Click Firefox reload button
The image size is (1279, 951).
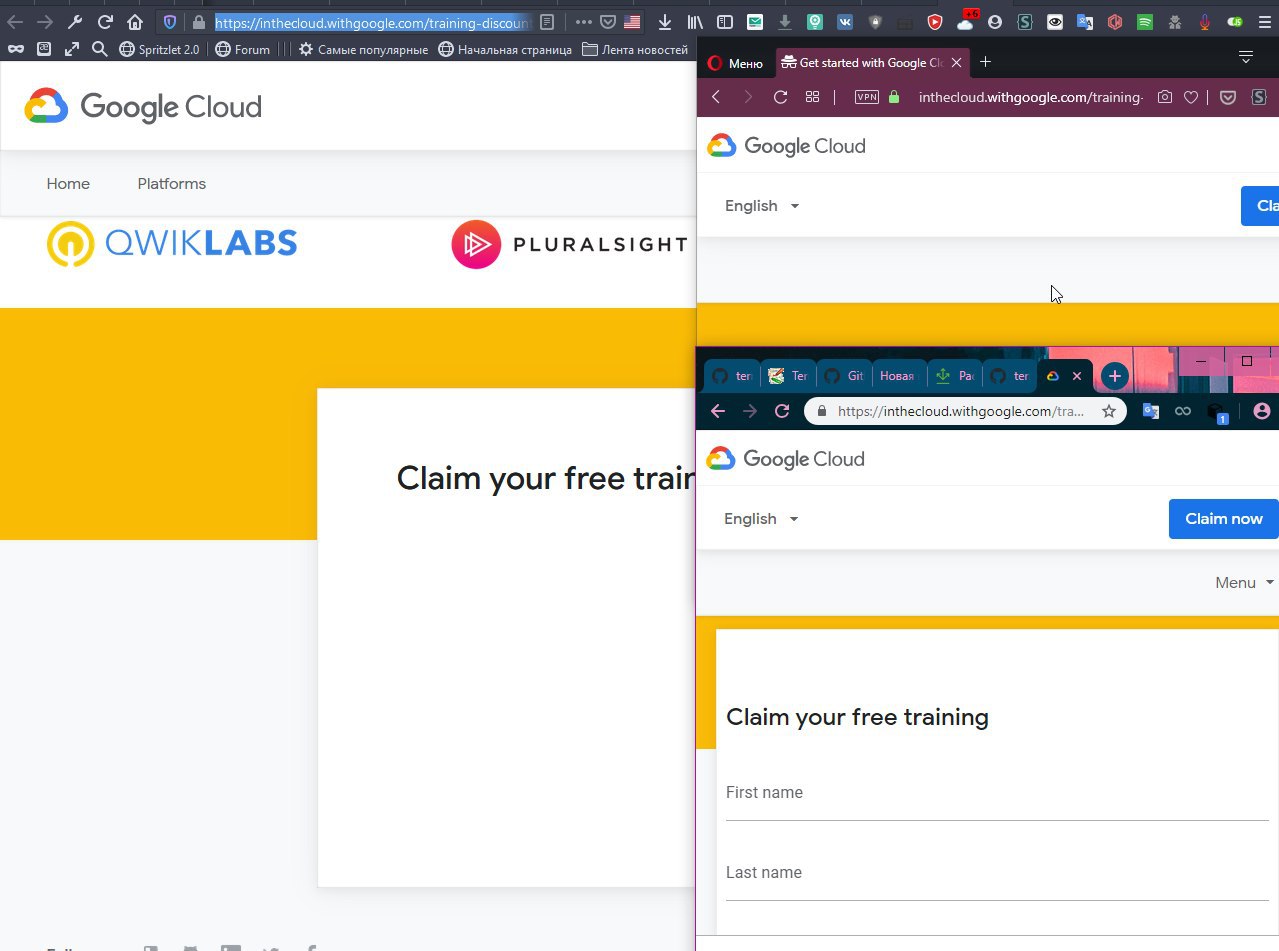pyautogui.click(x=105, y=22)
